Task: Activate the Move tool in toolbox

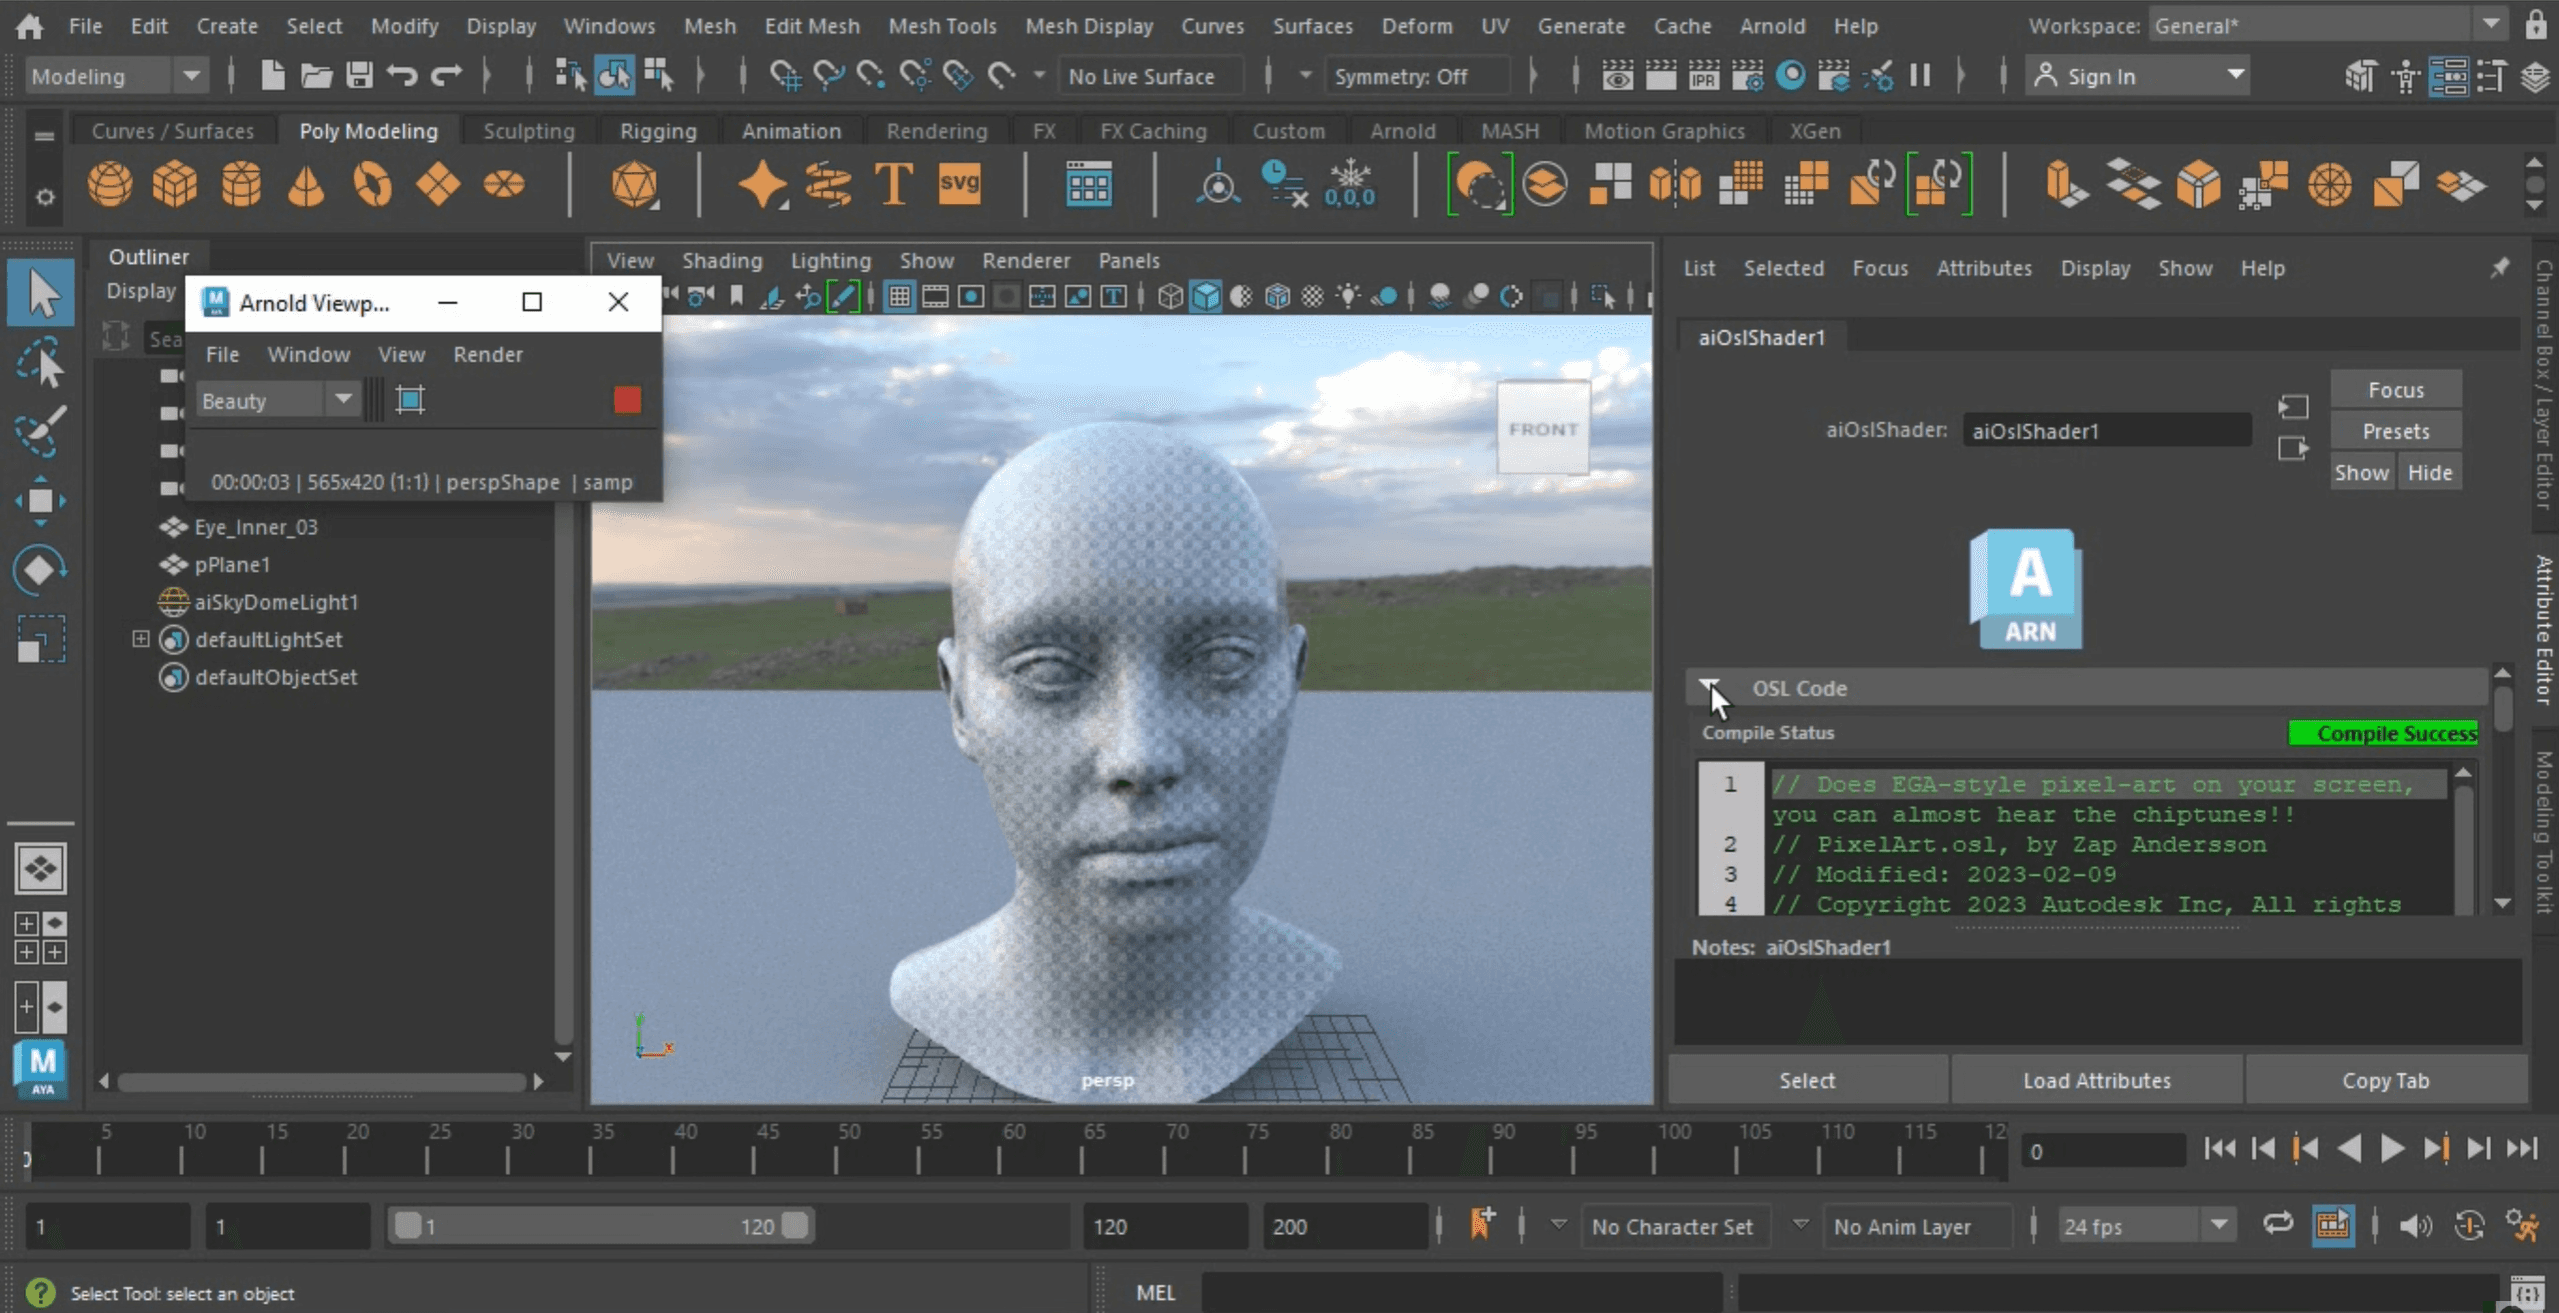Action: coord(40,500)
